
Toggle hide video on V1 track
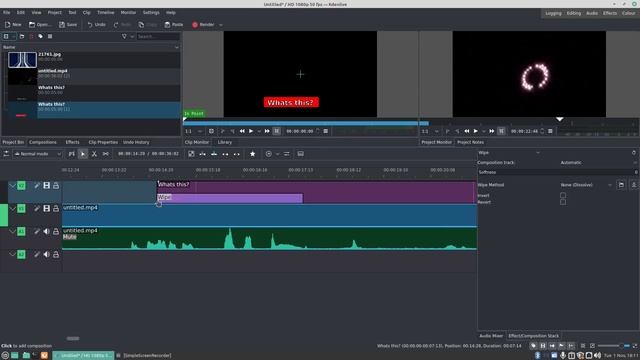(47, 209)
